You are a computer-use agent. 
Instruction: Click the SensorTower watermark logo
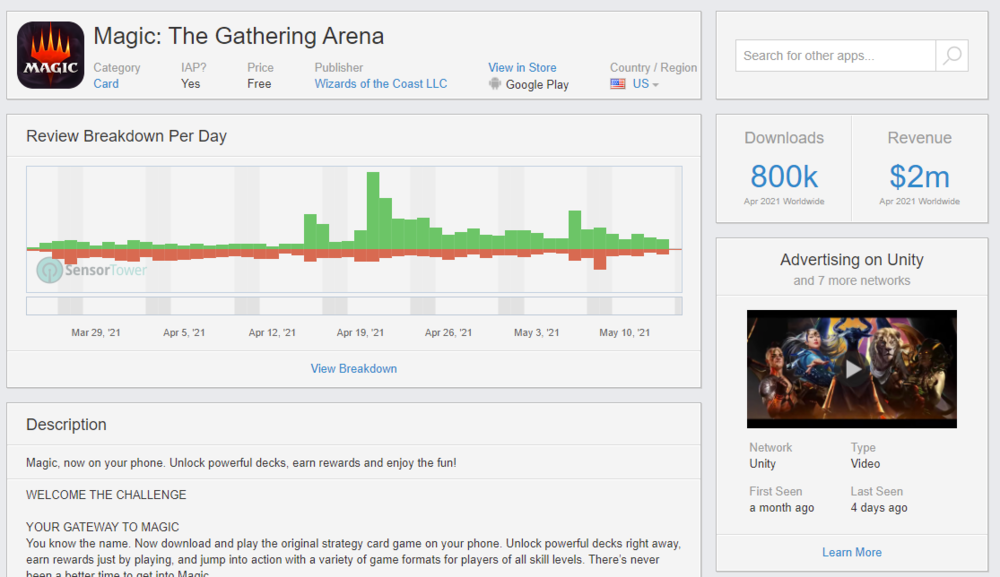click(50, 270)
